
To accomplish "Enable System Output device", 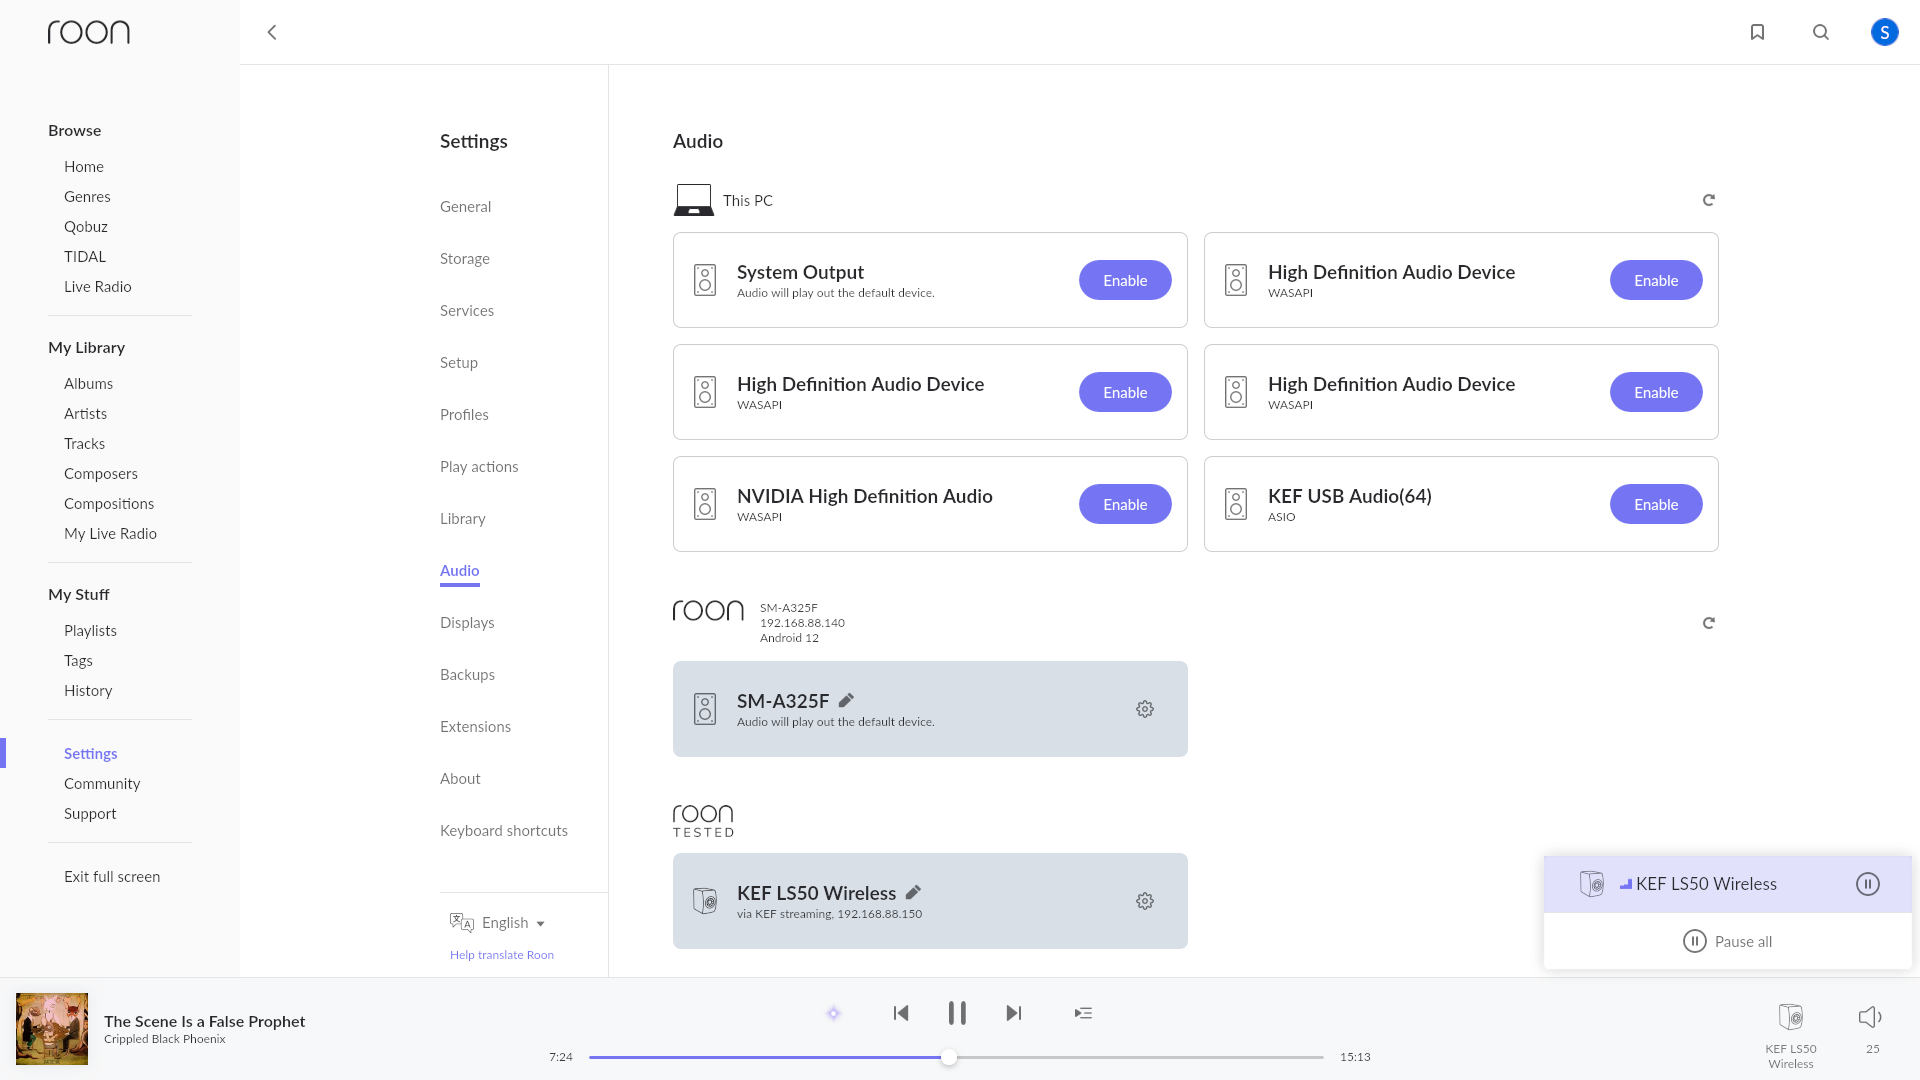I will coord(1125,280).
